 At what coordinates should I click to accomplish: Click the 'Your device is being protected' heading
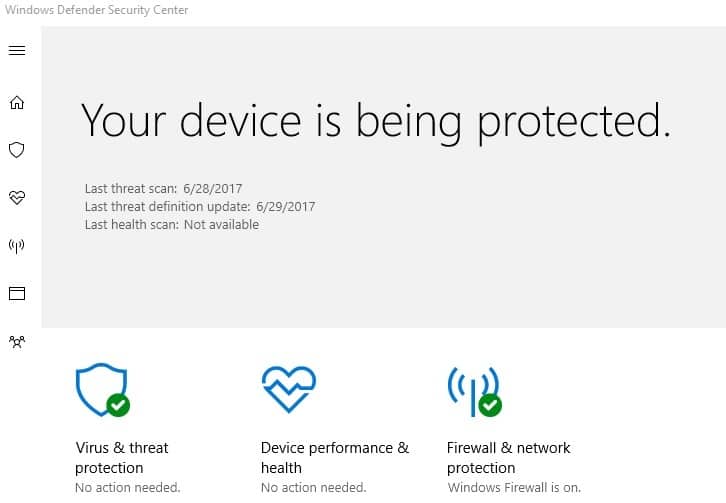pyautogui.click(x=376, y=121)
